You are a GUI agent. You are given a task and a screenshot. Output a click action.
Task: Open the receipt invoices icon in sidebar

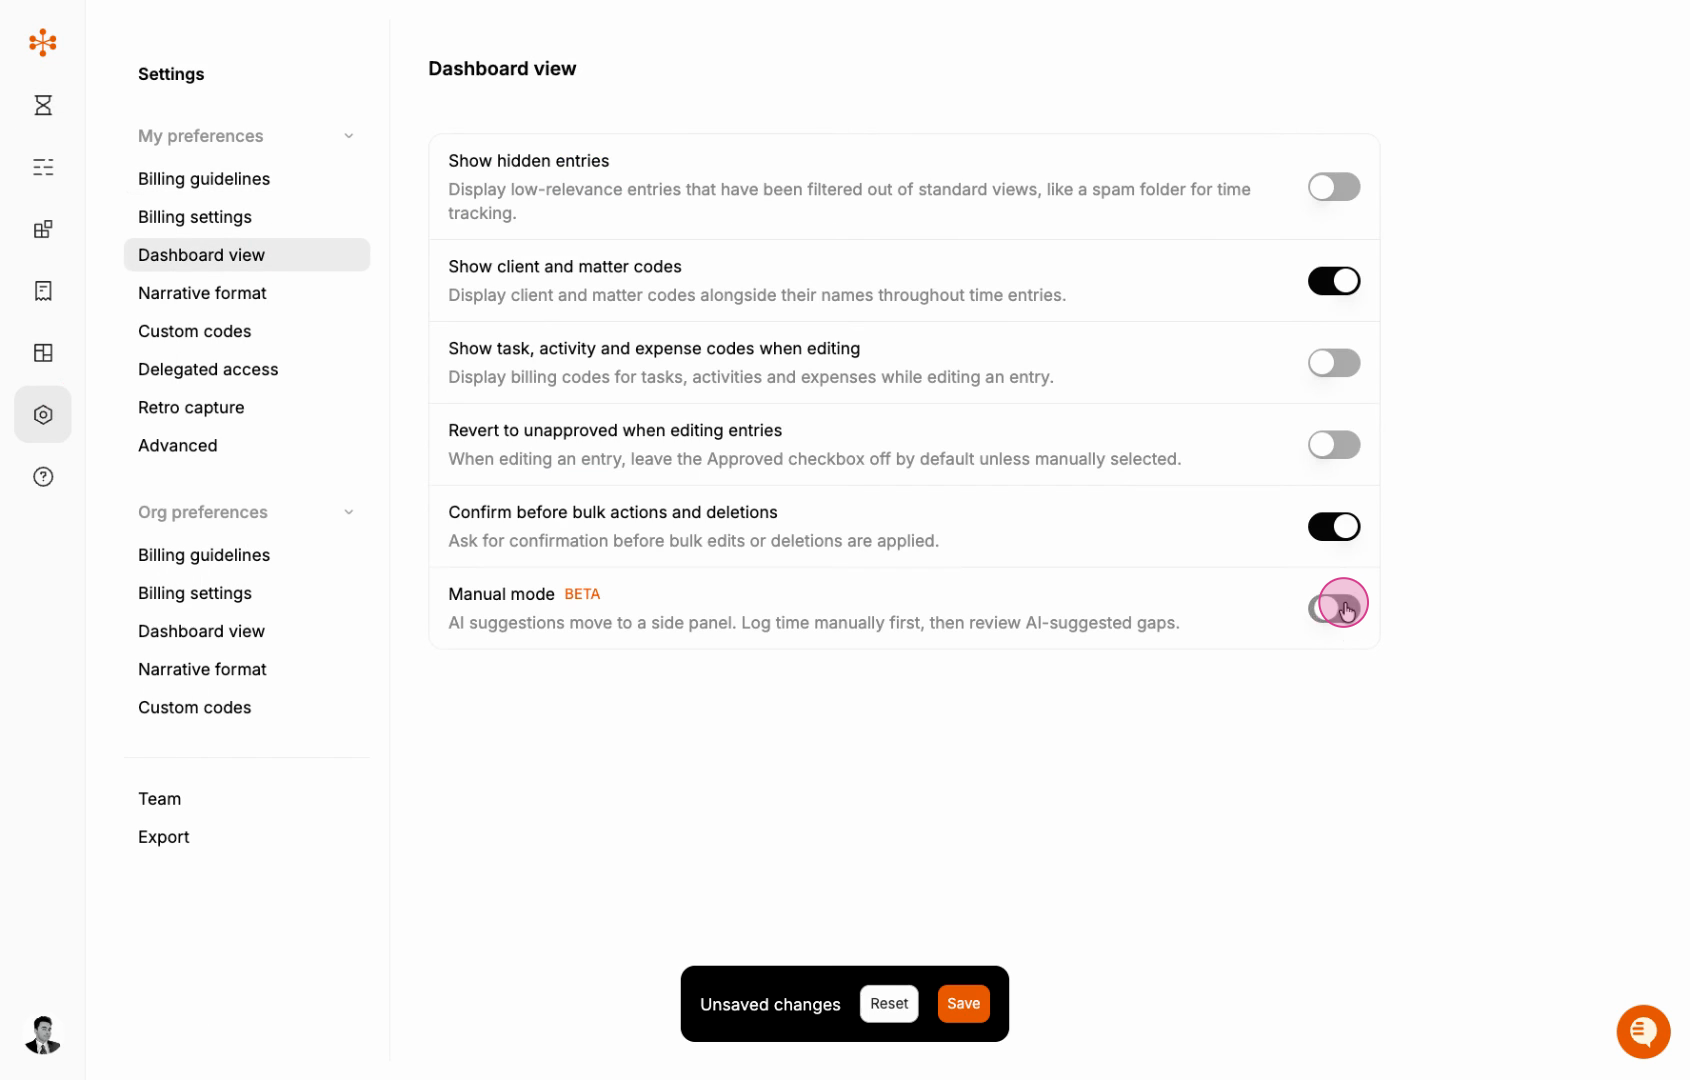click(43, 291)
